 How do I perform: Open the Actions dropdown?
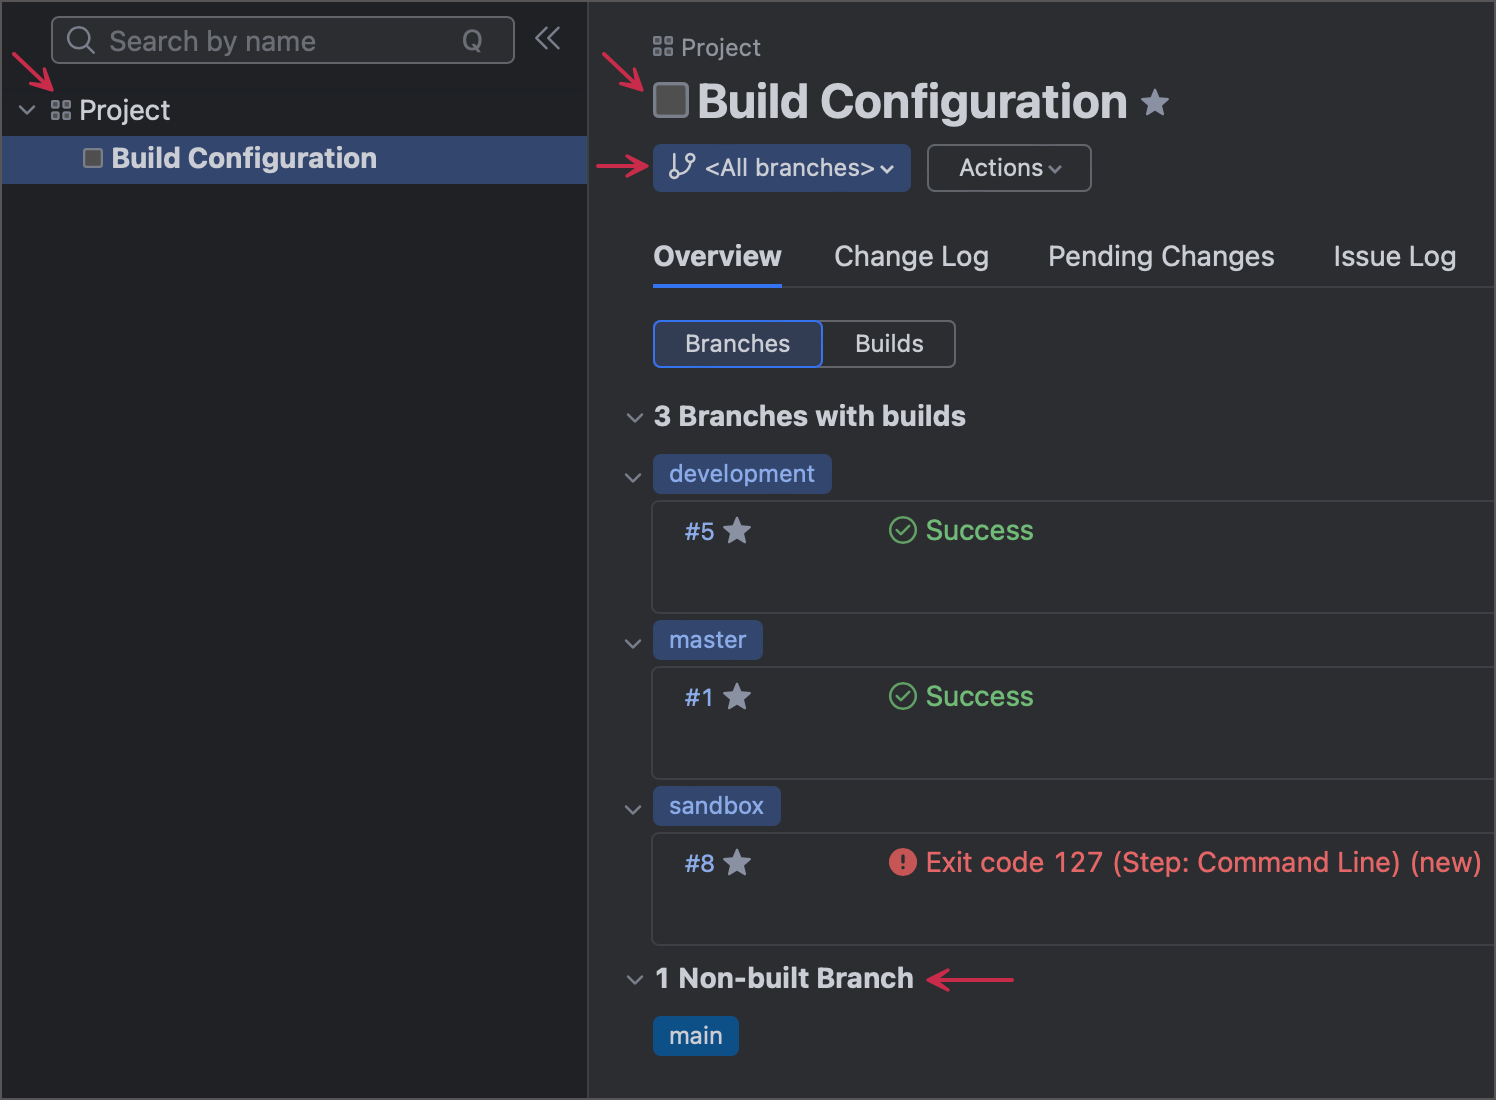click(1008, 168)
